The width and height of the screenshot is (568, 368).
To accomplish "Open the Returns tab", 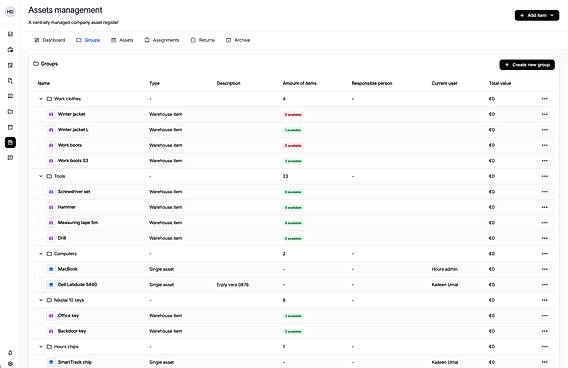I will pyautogui.click(x=203, y=40).
